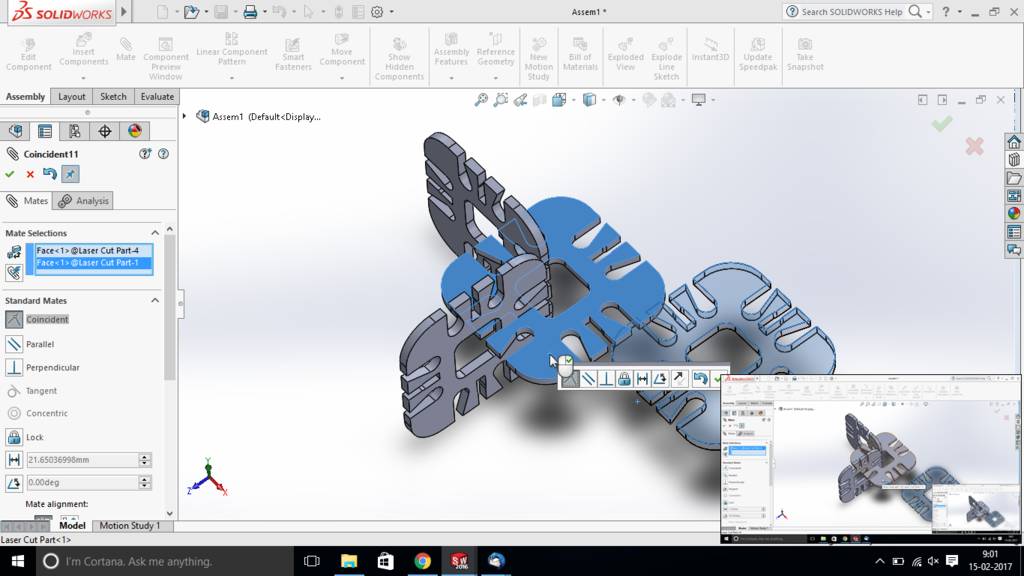Image resolution: width=1024 pixels, height=576 pixels.
Task: Open the DisplayManager color sphere tab
Action: click(135, 131)
